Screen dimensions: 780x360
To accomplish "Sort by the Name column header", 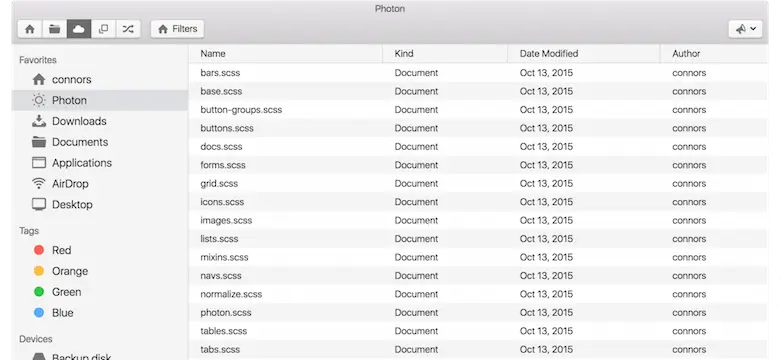I will coord(286,54).
